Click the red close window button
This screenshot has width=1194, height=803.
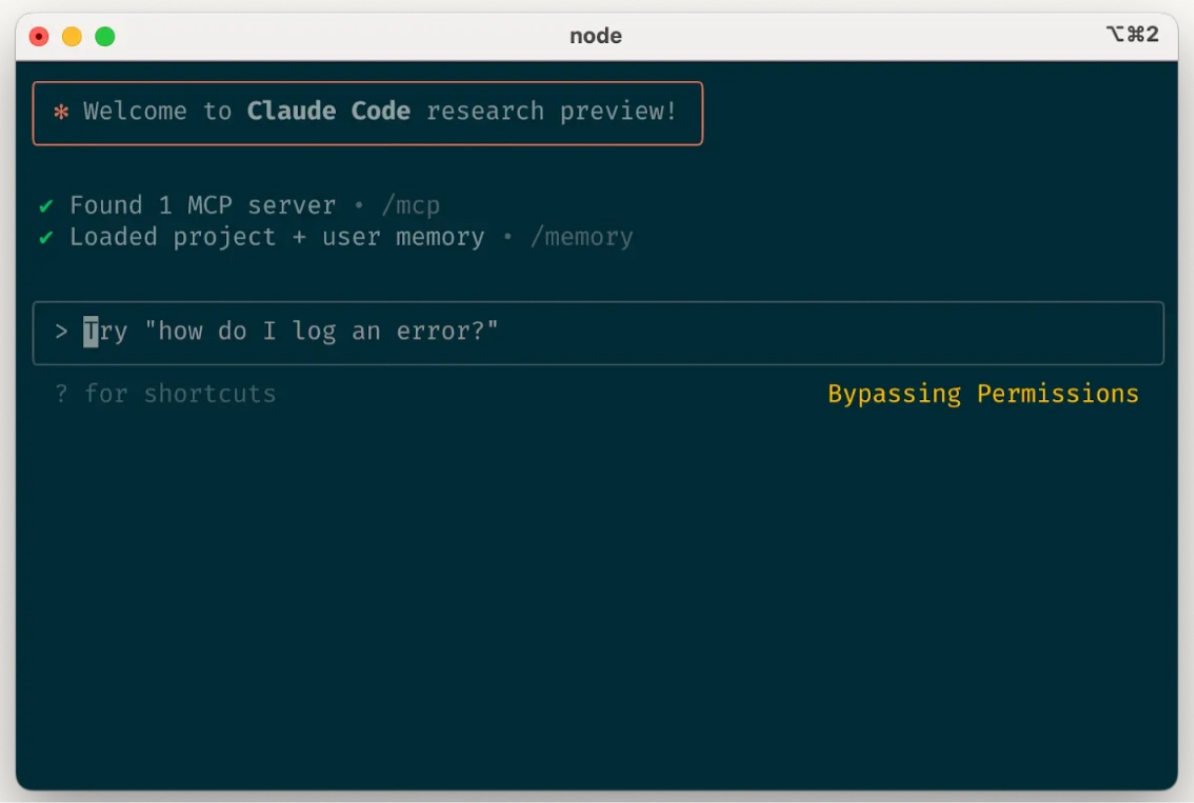(39, 36)
